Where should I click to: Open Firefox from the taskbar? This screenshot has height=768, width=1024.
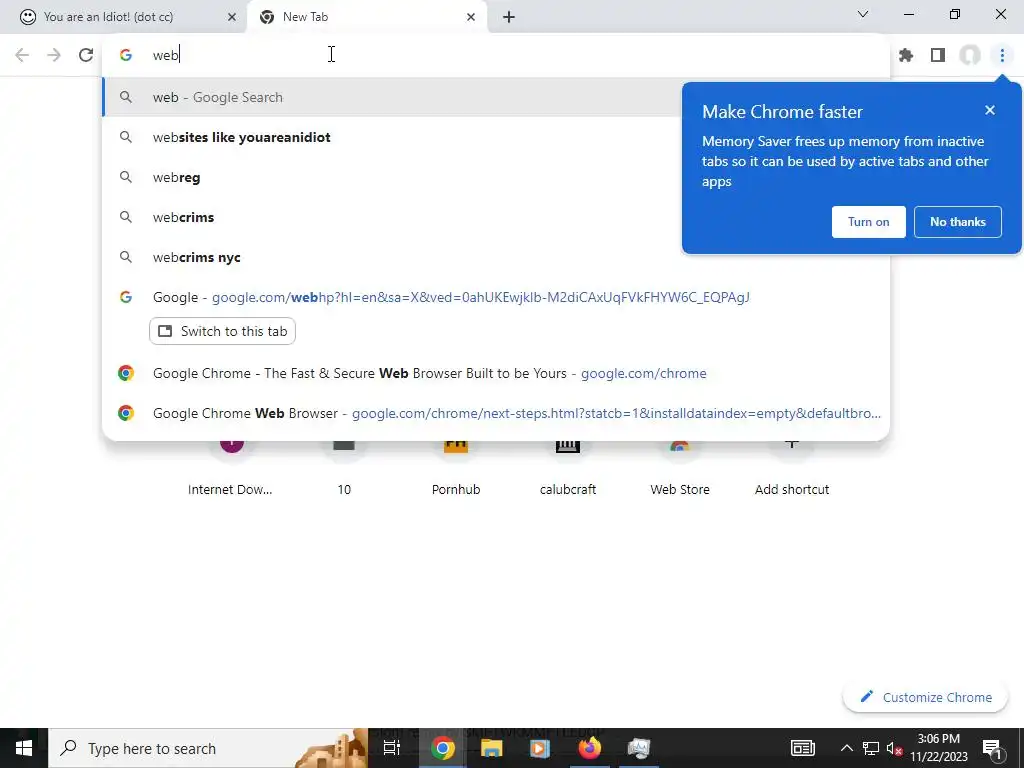click(589, 748)
